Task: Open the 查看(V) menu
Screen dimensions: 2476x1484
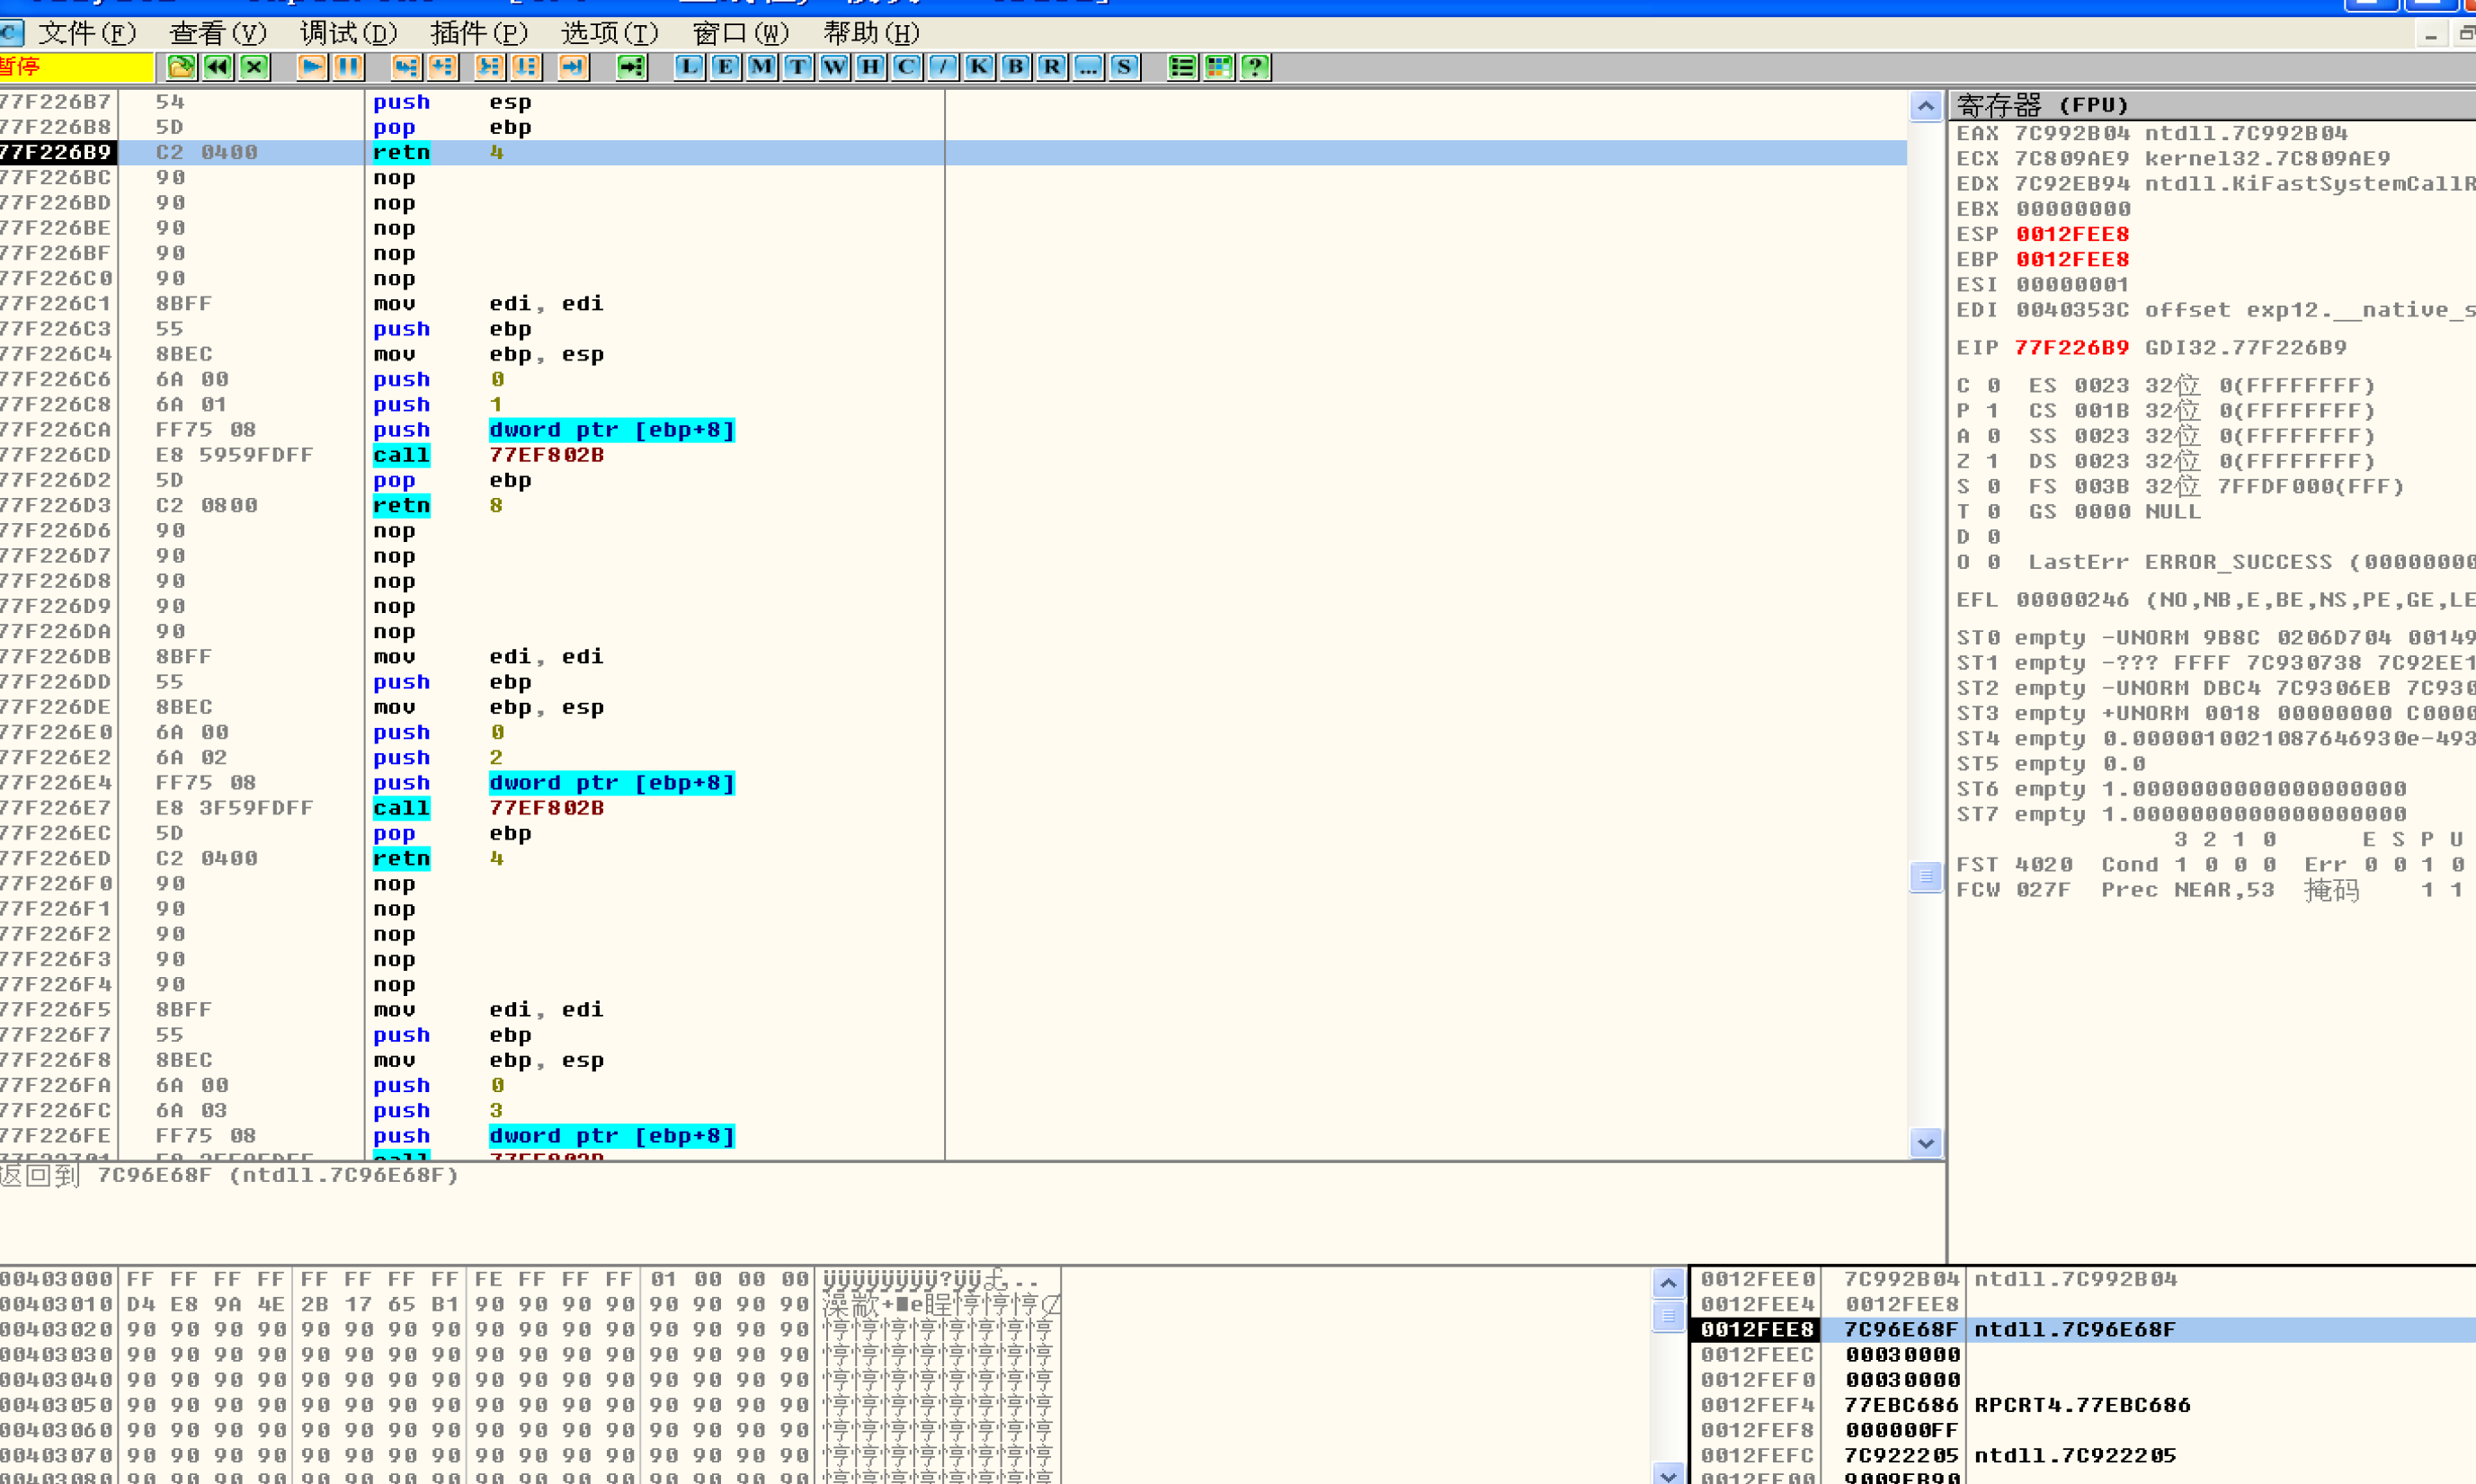Action: pyautogui.click(x=218, y=33)
